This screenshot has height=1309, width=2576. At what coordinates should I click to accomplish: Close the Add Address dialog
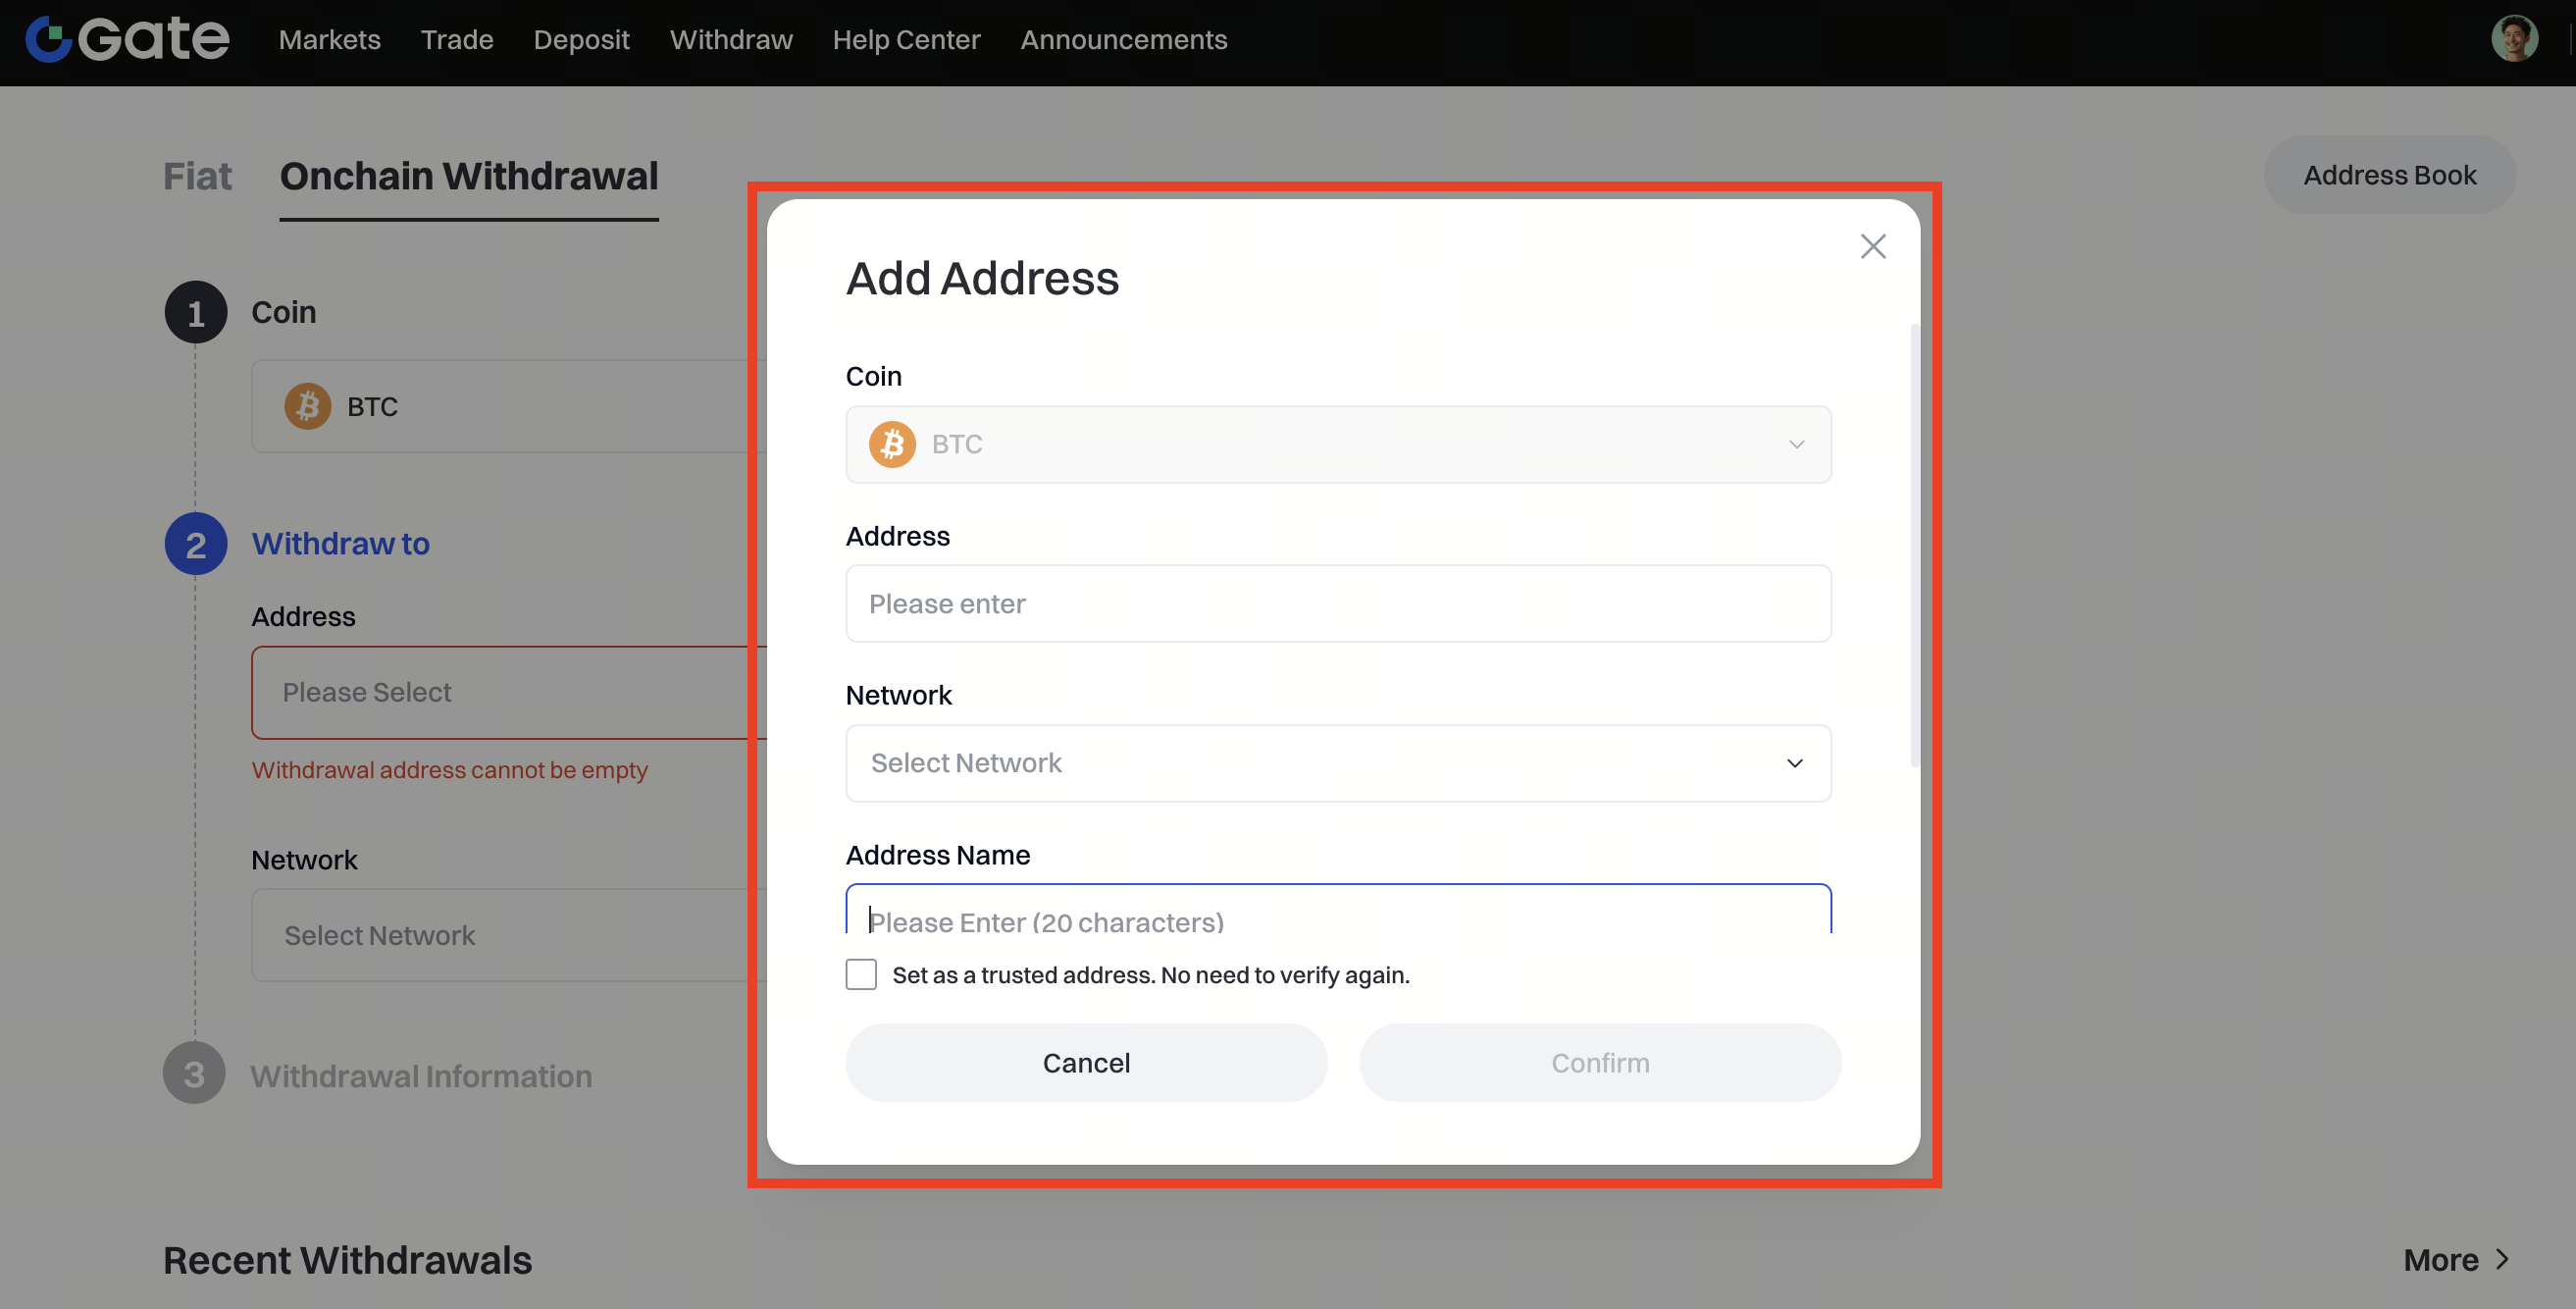1872,247
